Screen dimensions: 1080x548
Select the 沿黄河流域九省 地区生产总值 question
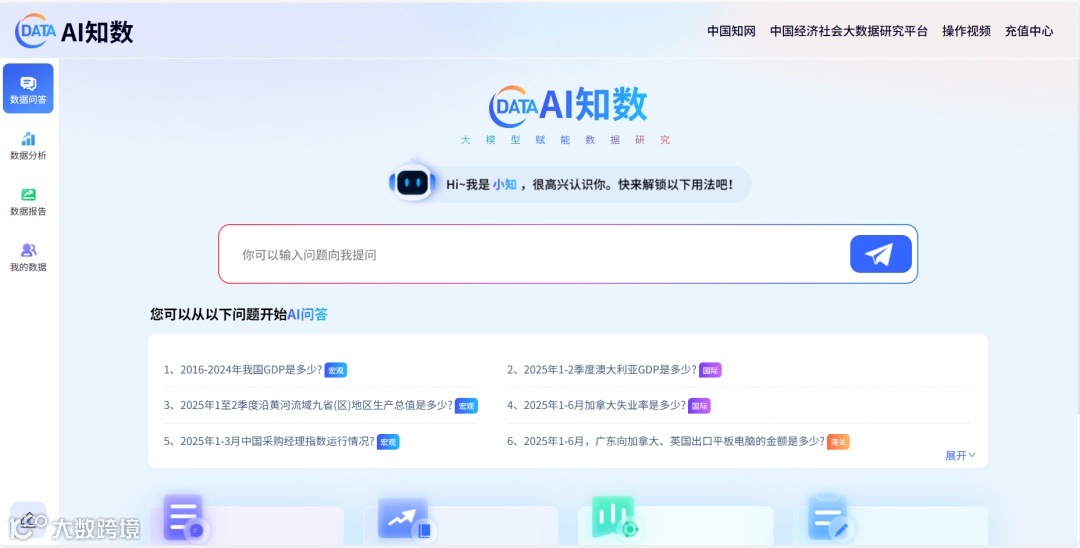pyautogui.click(x=308, y=405)
